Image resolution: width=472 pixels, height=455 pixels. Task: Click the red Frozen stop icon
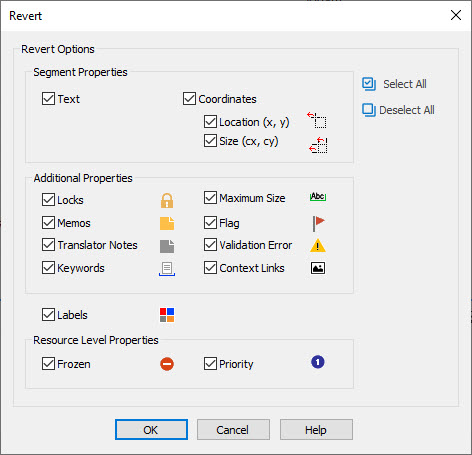point(167,364)
